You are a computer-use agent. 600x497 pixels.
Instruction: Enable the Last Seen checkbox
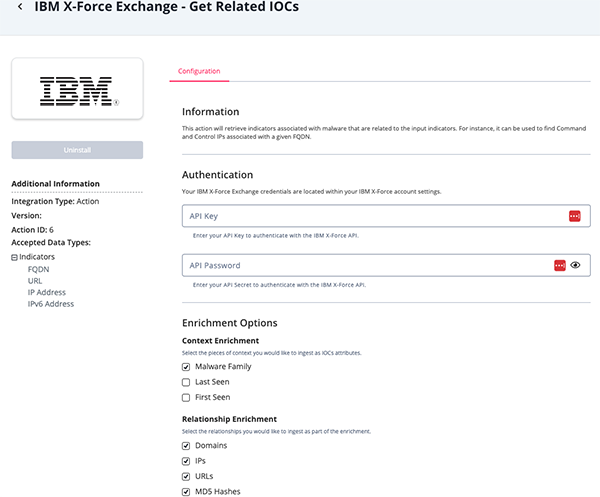(x=186, y=382)
